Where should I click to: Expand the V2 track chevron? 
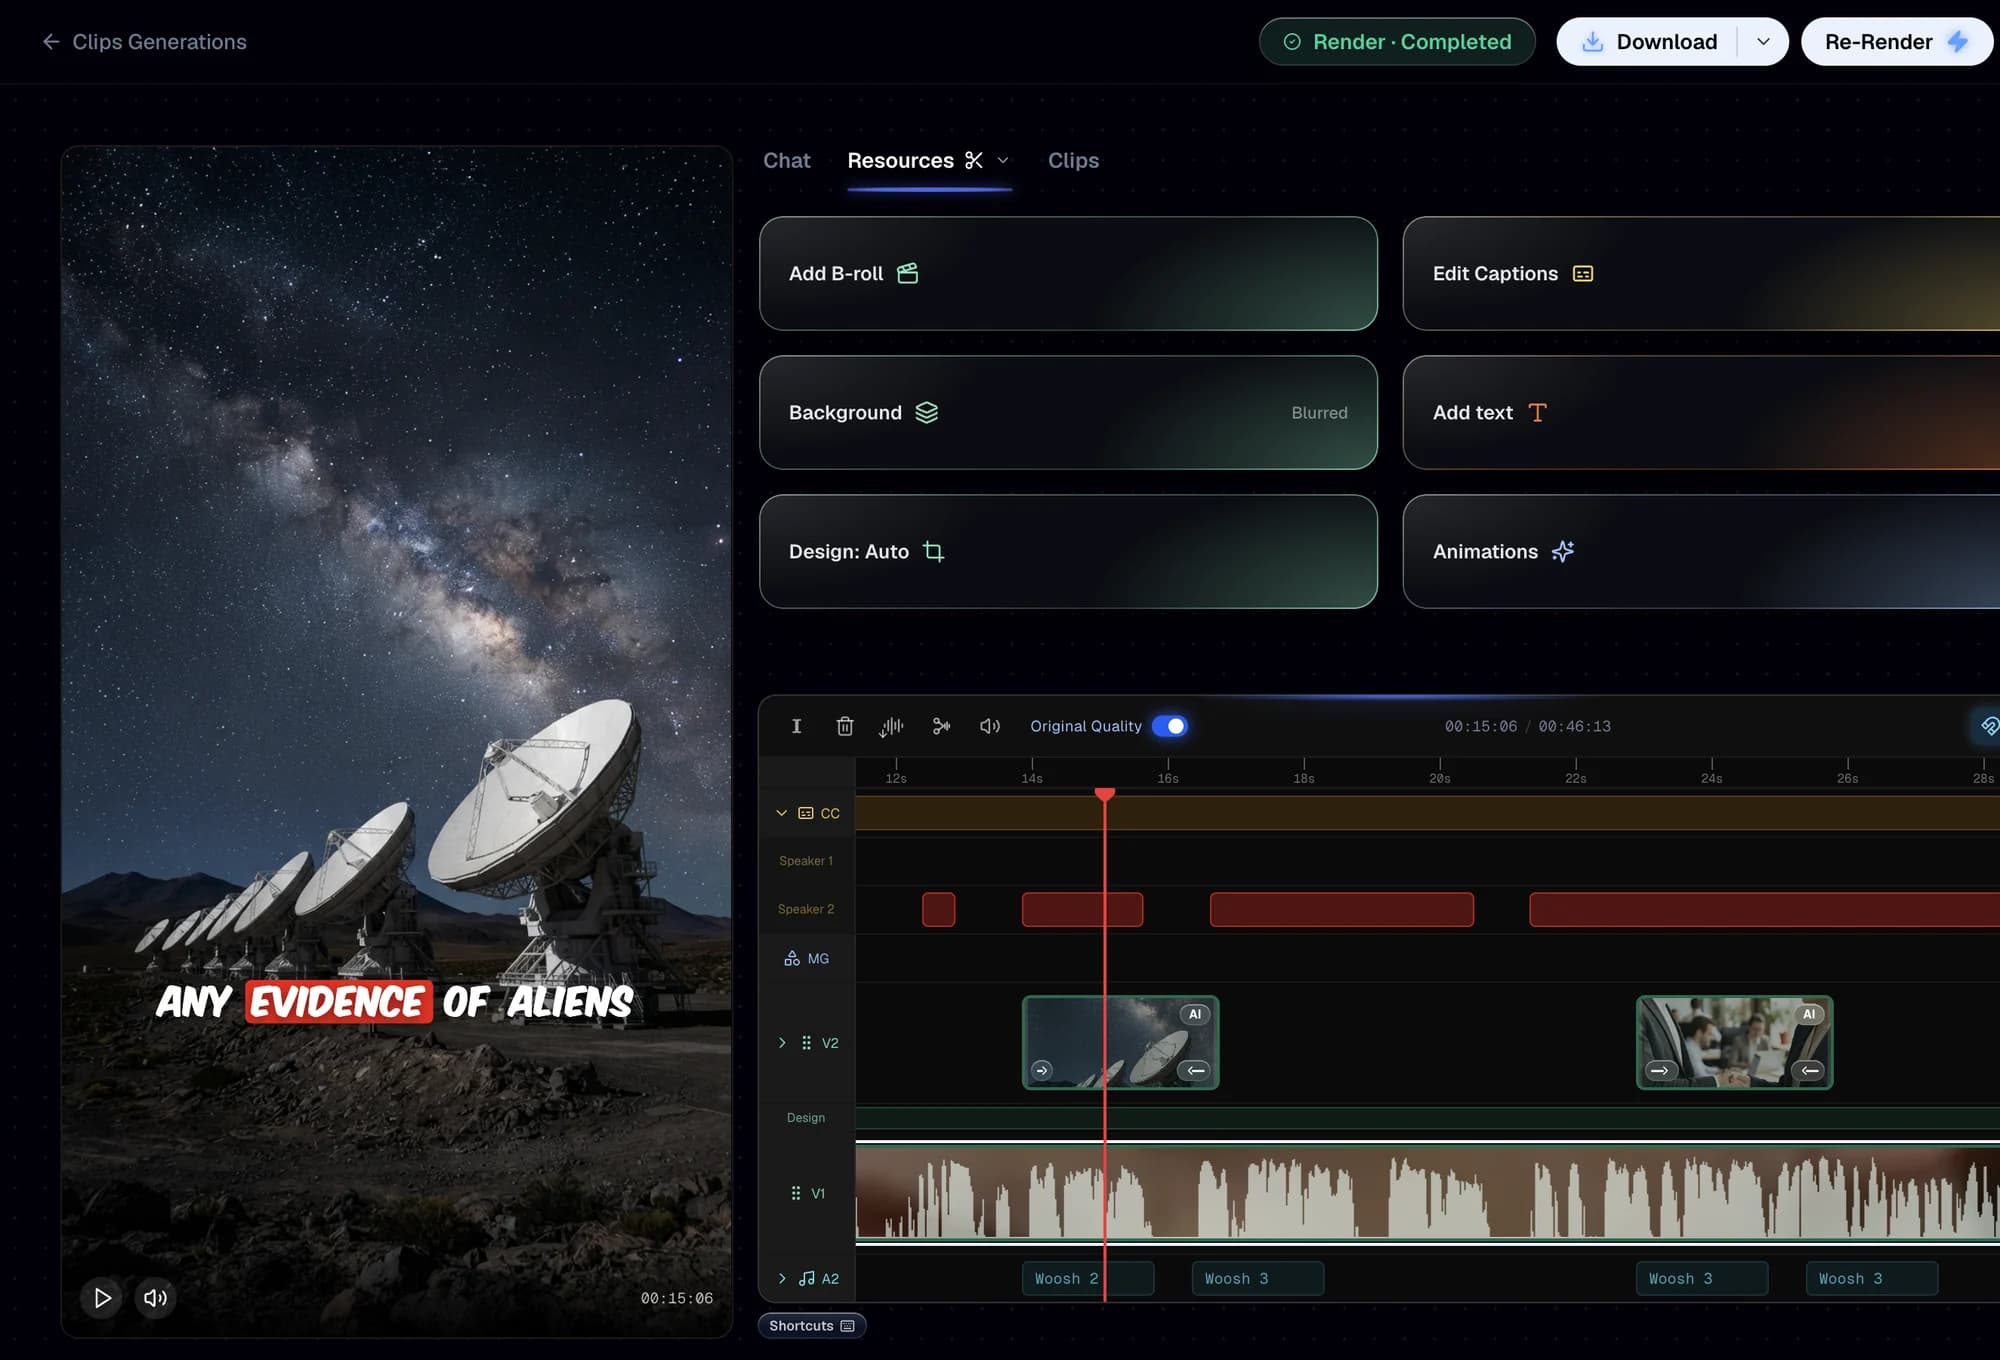[782, 1043]
